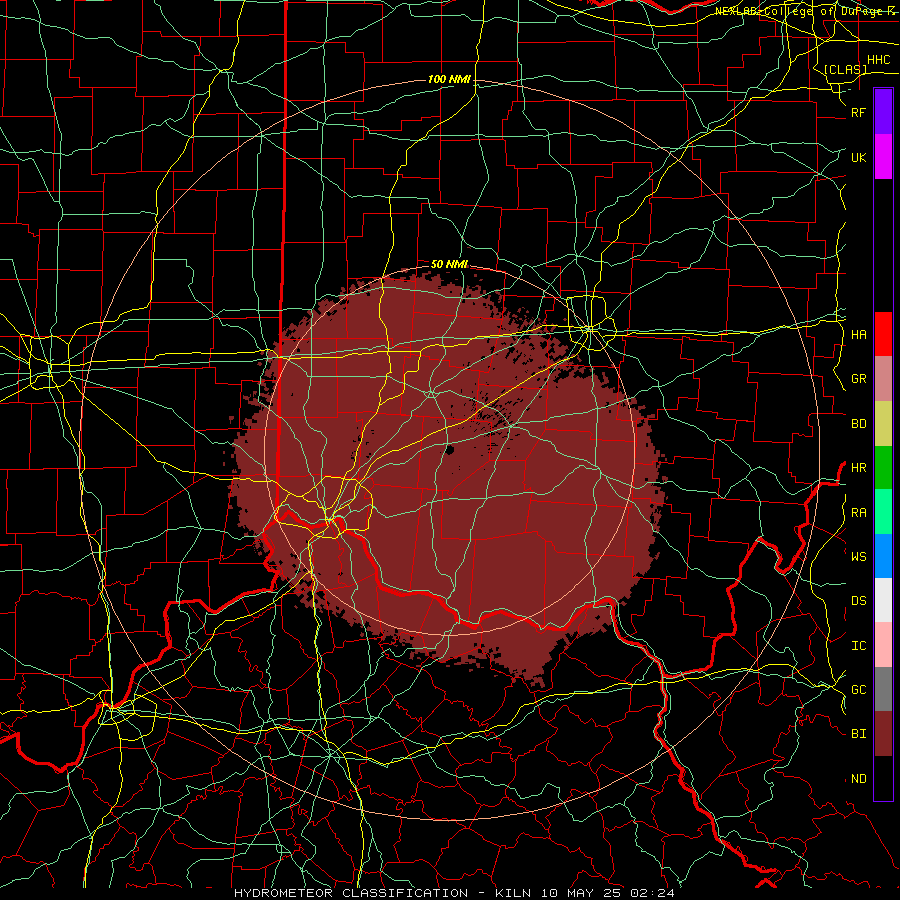The height and width of the screenshot is (900, 900).
Task: Click the HA legend label
Action: (858, 334)
